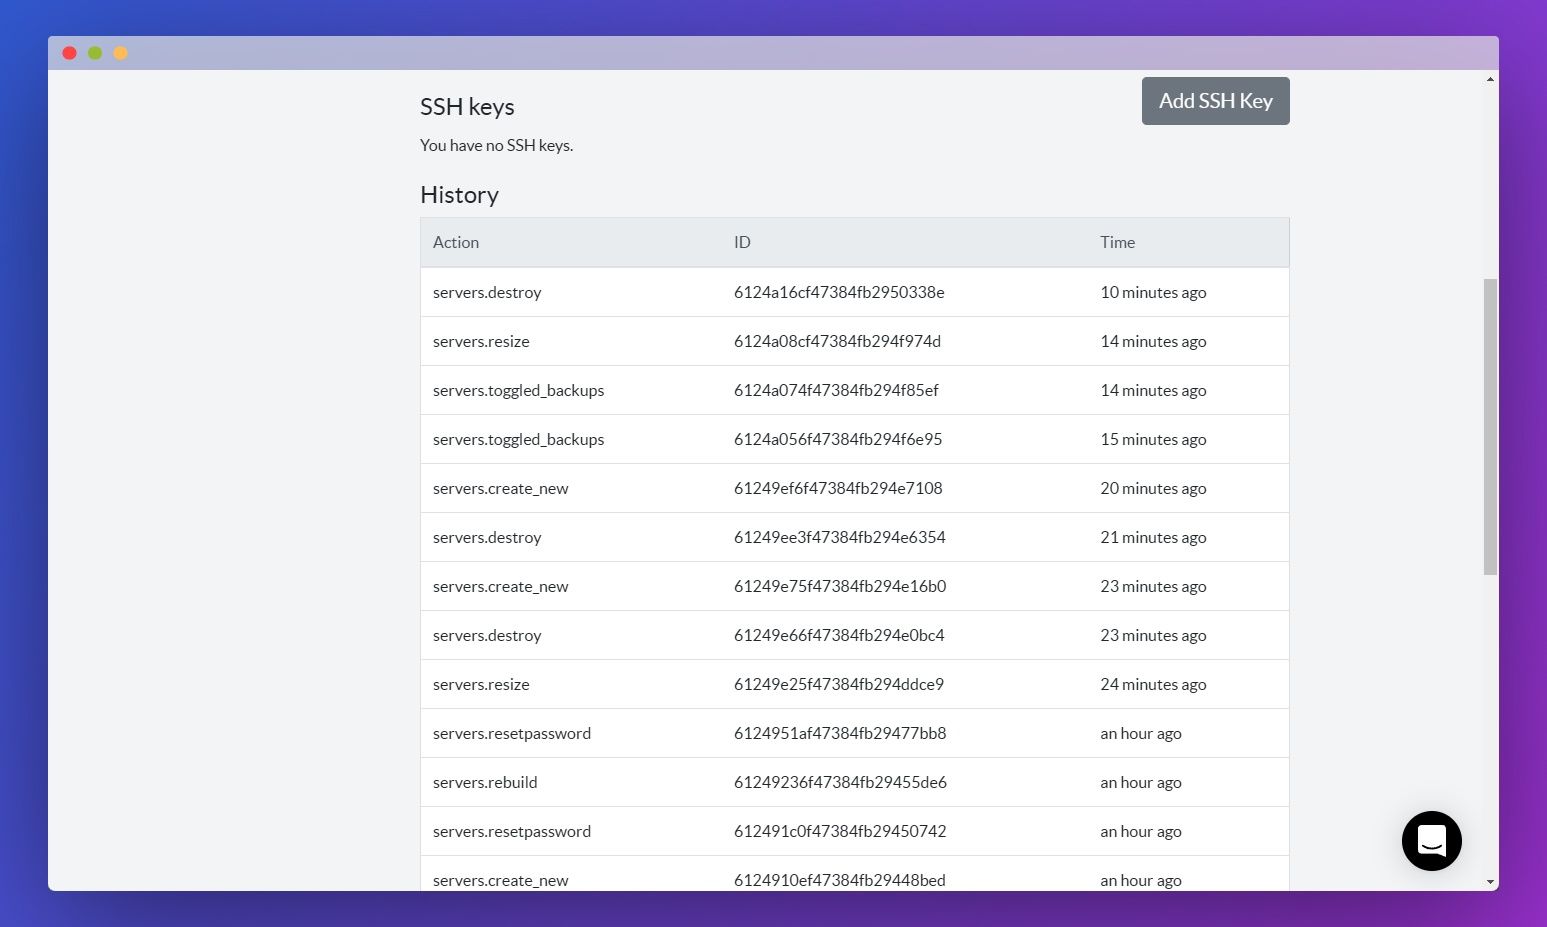Click the Add SSH Key button
Screen dimensions: 1547x927
tap(1215, 101)
